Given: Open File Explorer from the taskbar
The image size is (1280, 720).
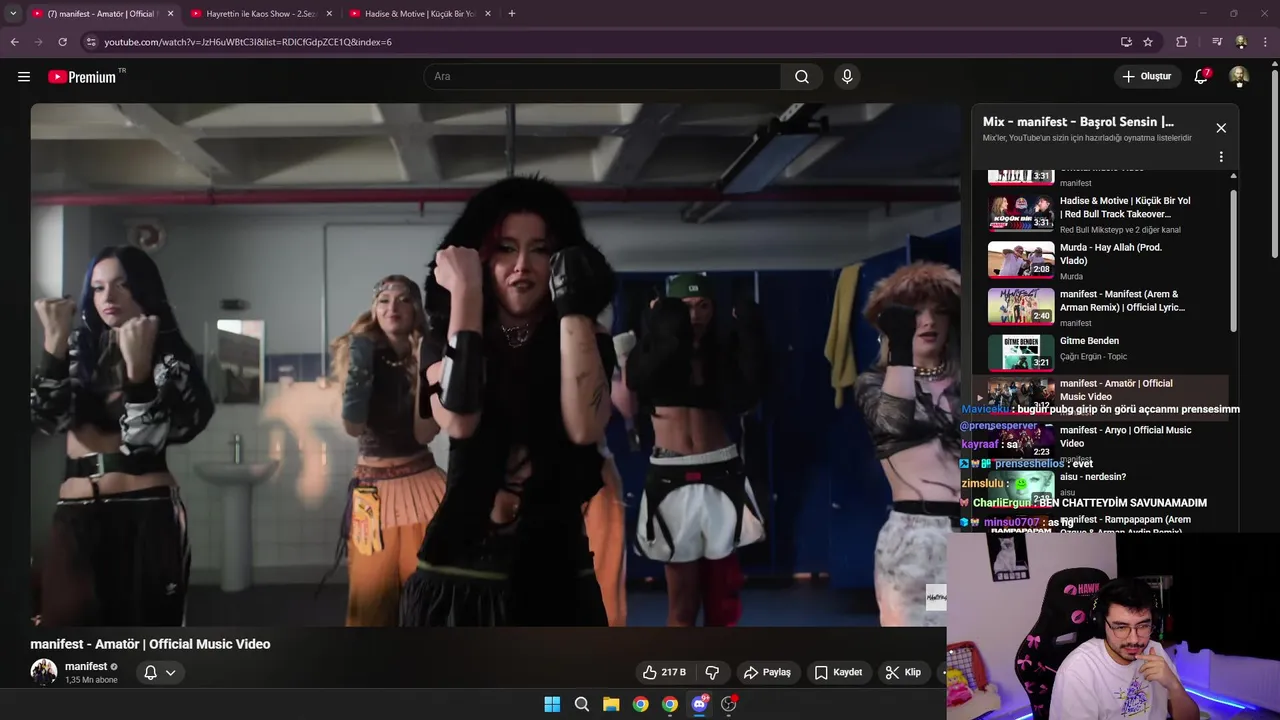Looking at the screenshot, I should 611,704.
